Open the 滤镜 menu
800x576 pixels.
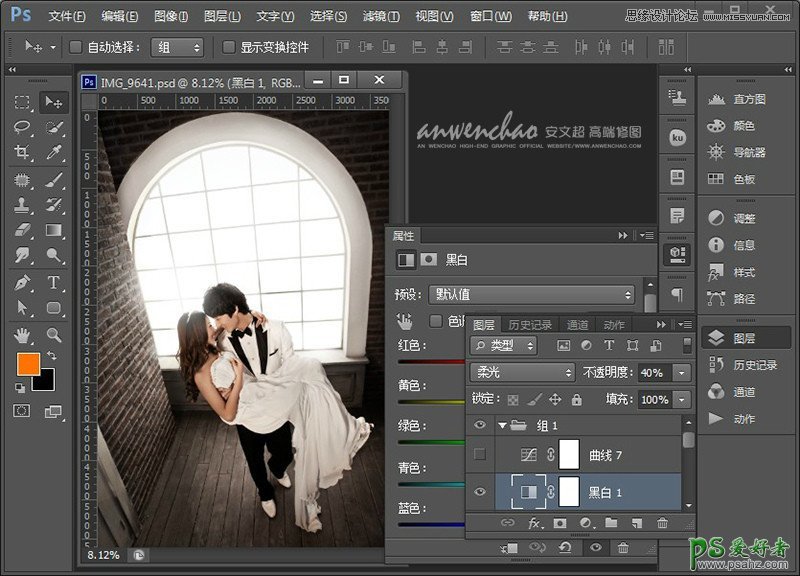[x=380, y=17]
